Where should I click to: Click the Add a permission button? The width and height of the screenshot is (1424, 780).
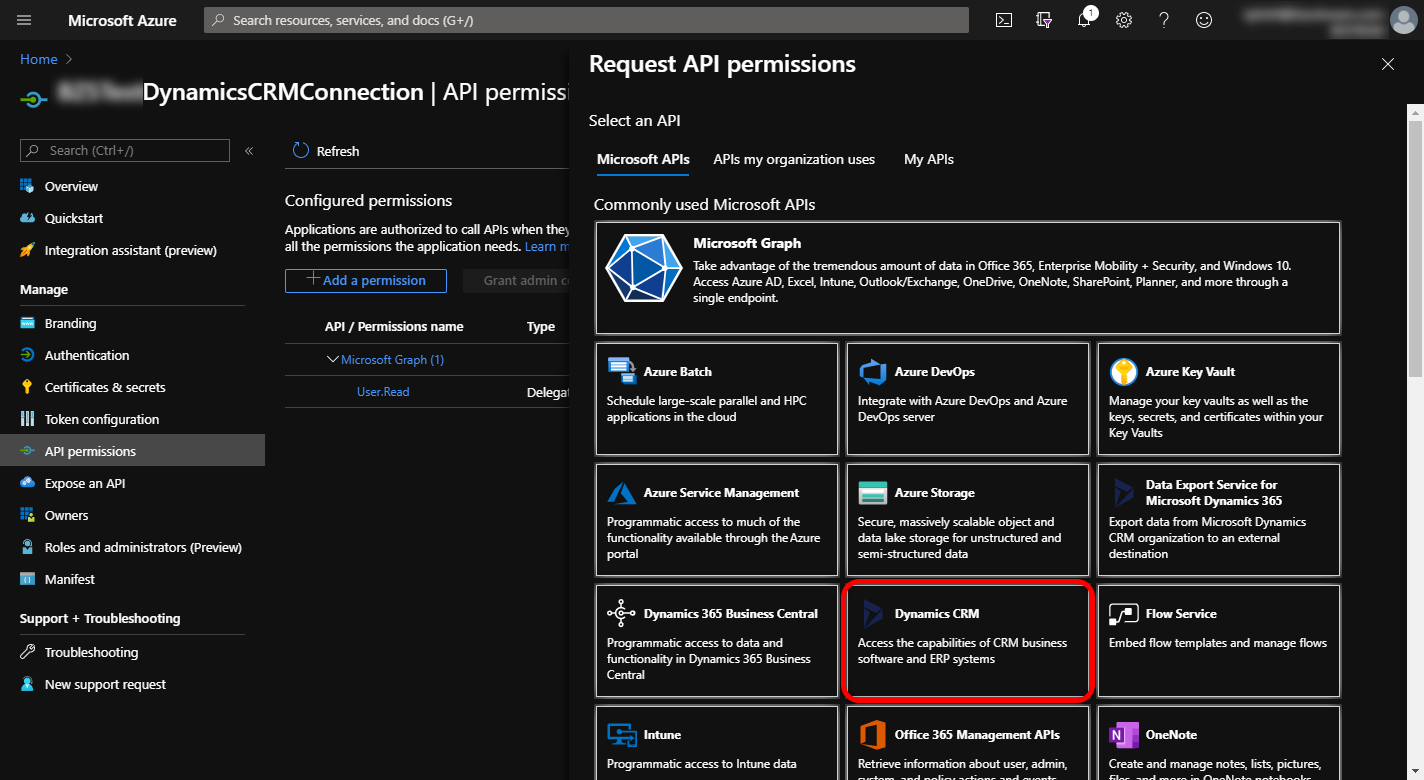click(x=366, y=280)
